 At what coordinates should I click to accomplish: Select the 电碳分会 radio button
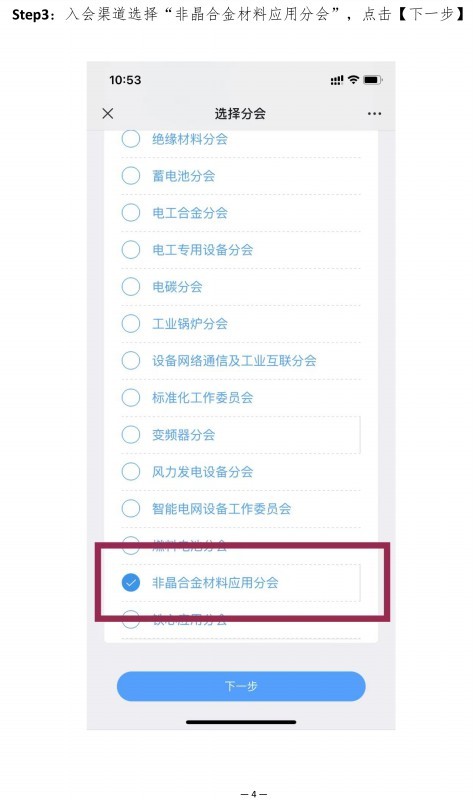coord(131,286)
